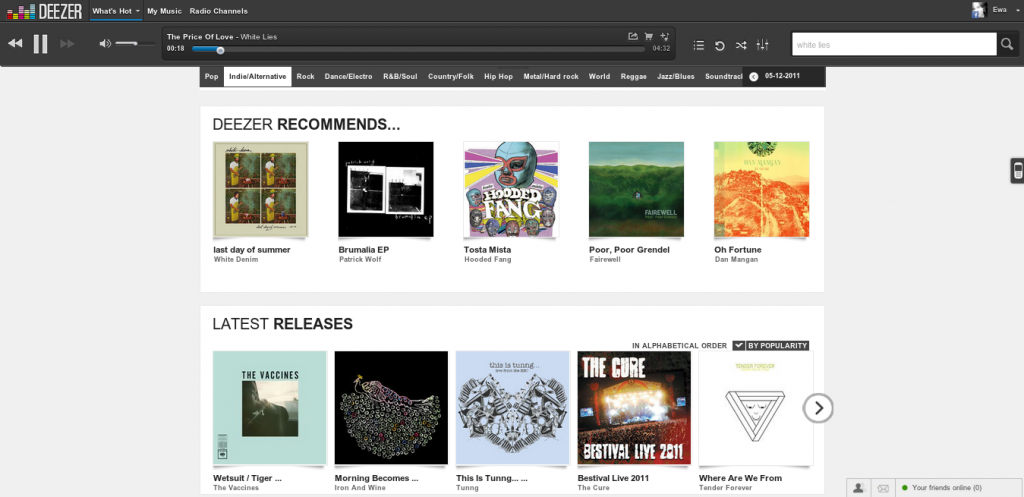Select the Hip Hop genre tab
Screen dimensions: 1024x497
[x=498, y=76]
